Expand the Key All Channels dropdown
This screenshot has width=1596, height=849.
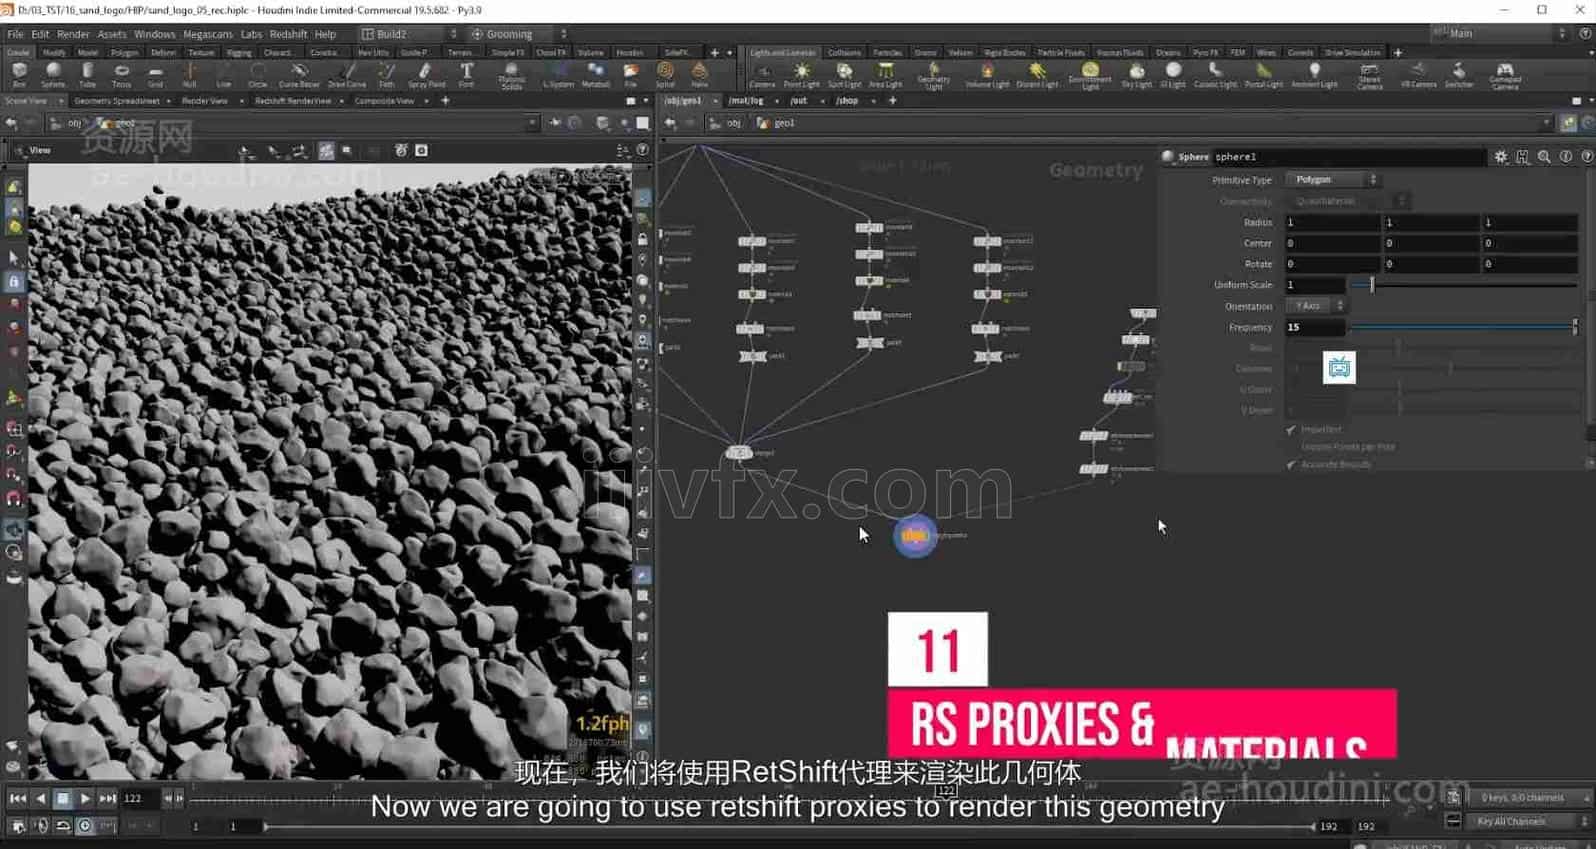(x=1530, y=821)
